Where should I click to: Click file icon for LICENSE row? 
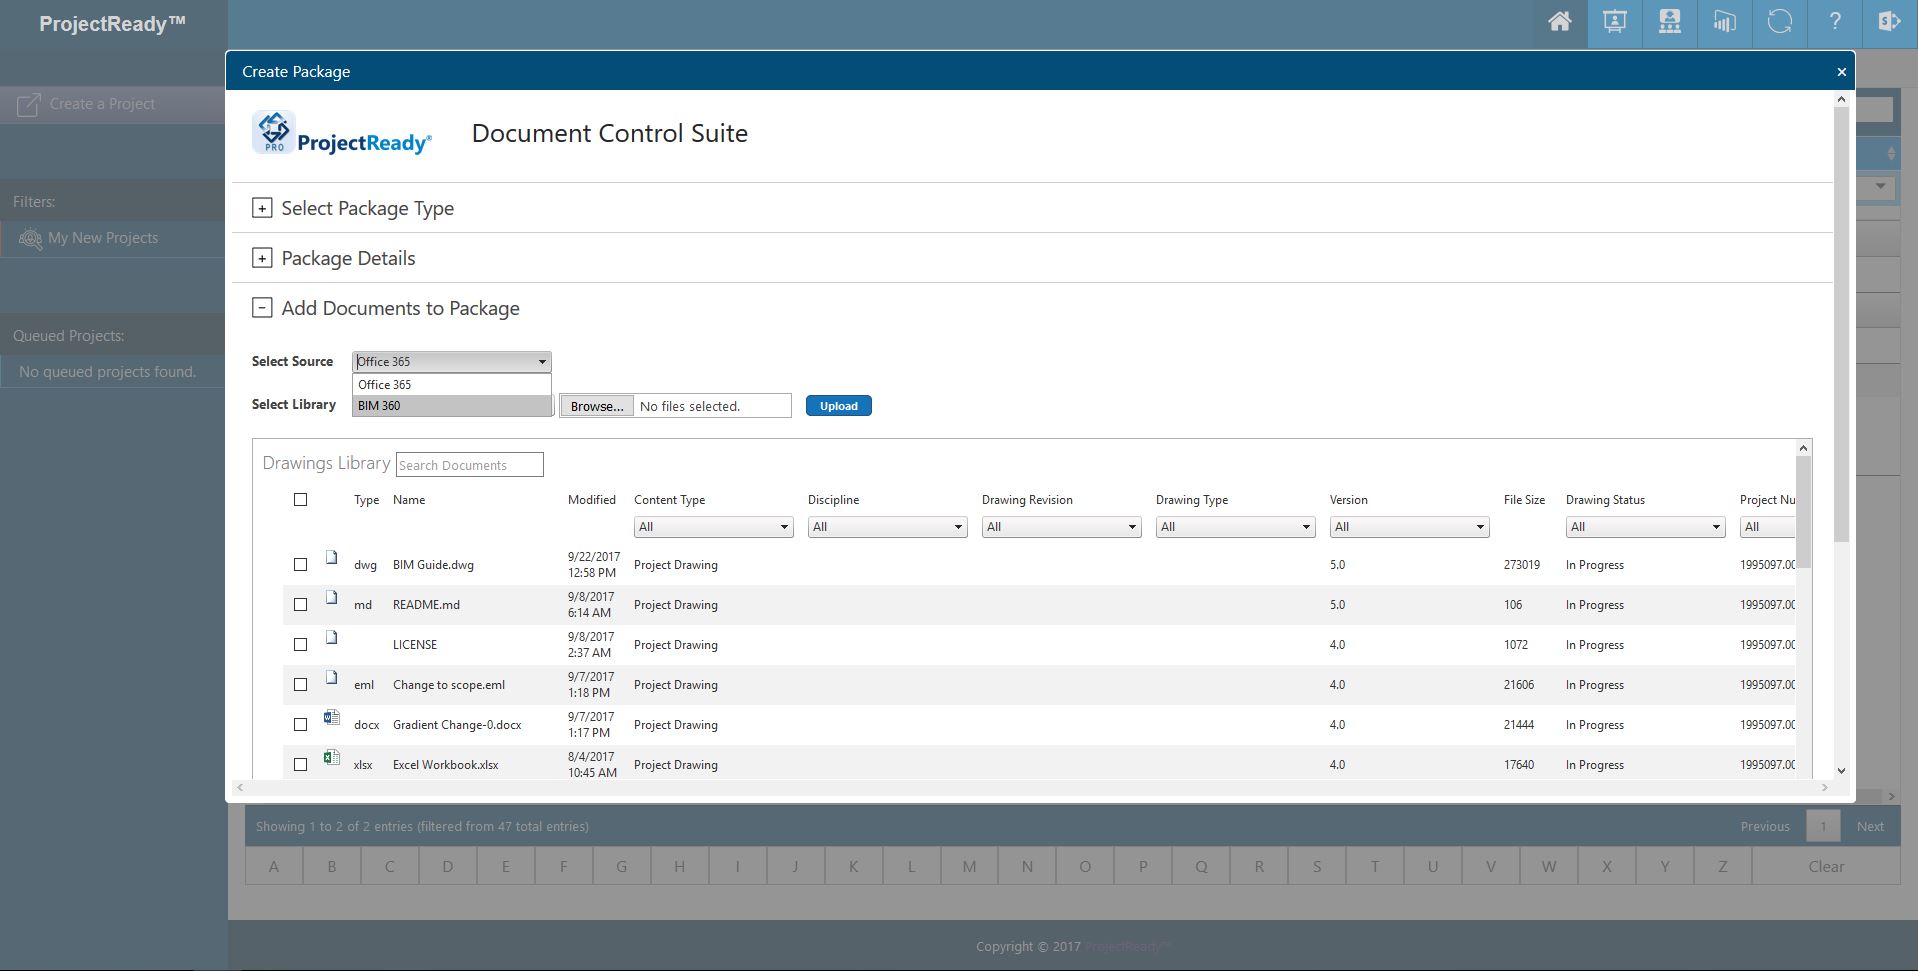point(331,638)
